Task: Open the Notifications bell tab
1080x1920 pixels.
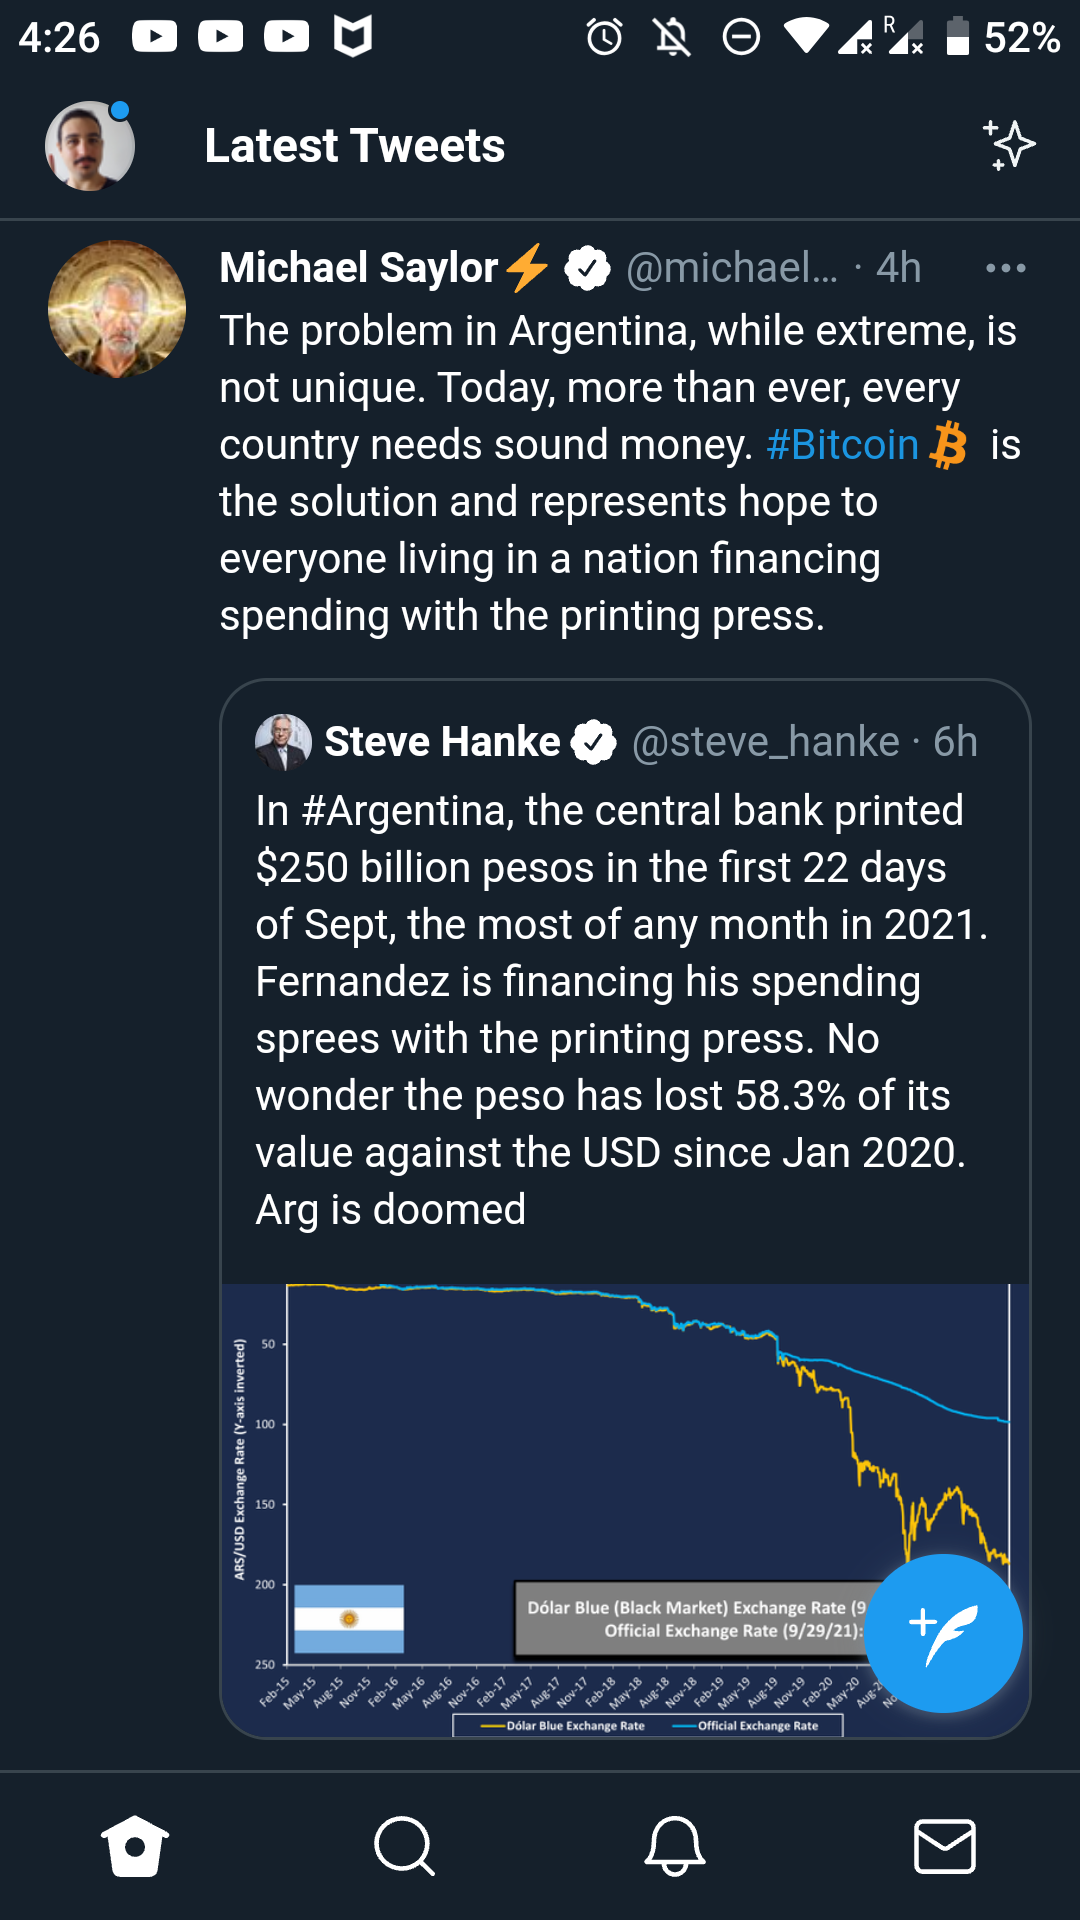Action: (675, 1846)
